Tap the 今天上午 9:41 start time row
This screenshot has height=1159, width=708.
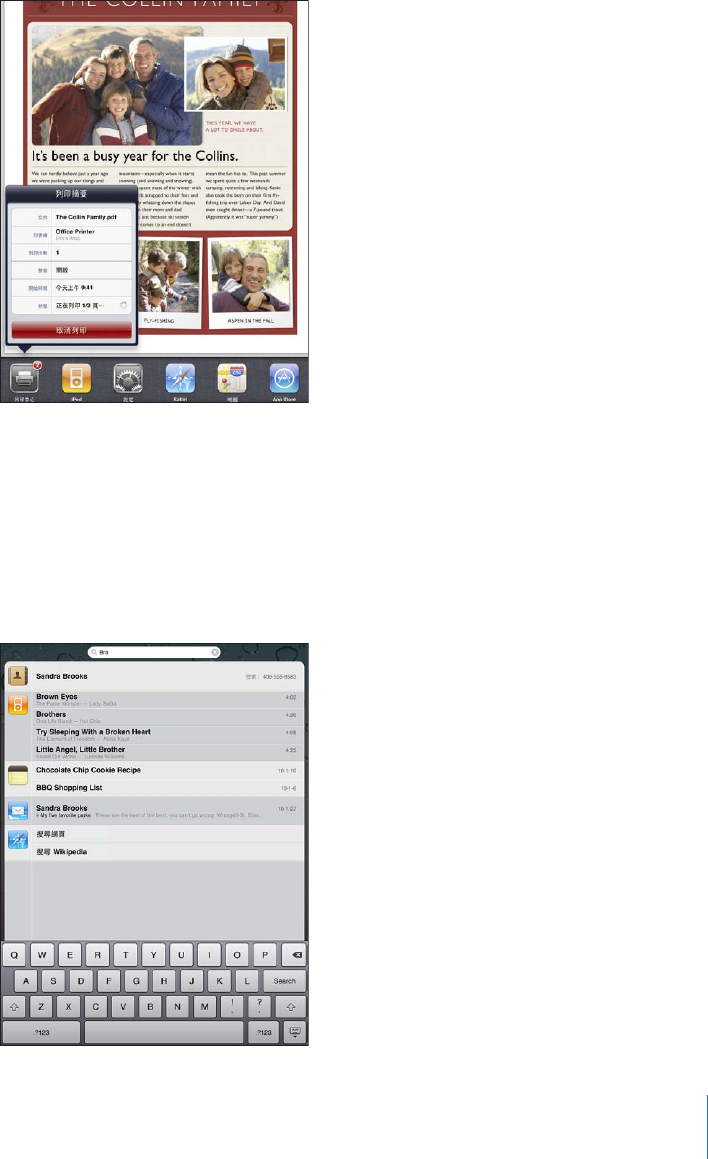[72, 288]
